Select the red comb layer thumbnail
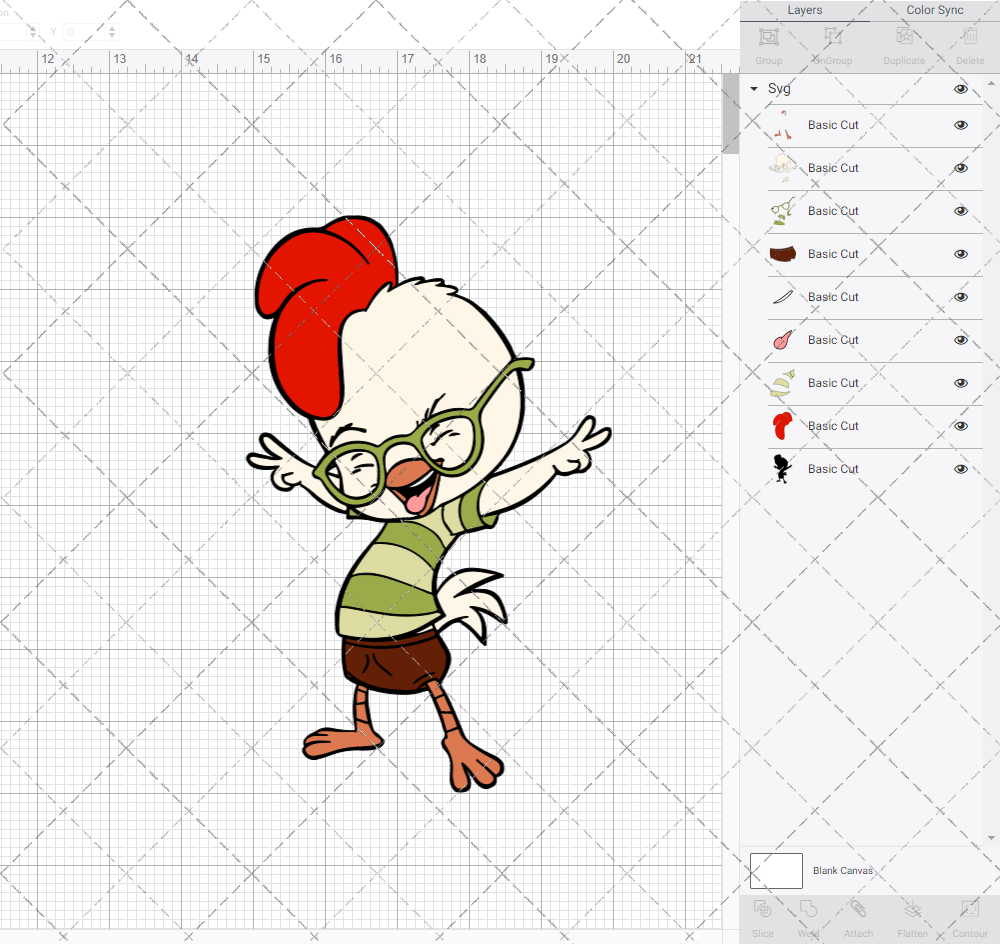Image resolution: width=1000 pixels, height=944 pixels. point(783,426)
